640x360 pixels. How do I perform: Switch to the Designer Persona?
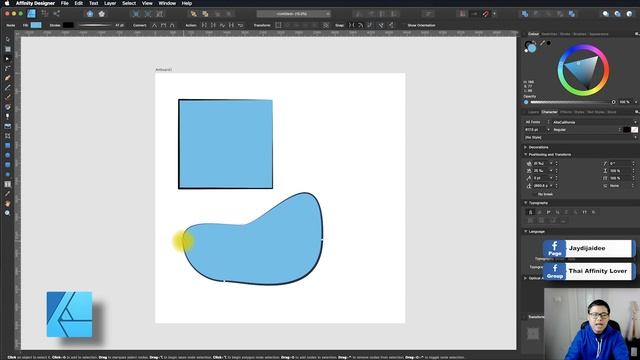tap(31, 13)
